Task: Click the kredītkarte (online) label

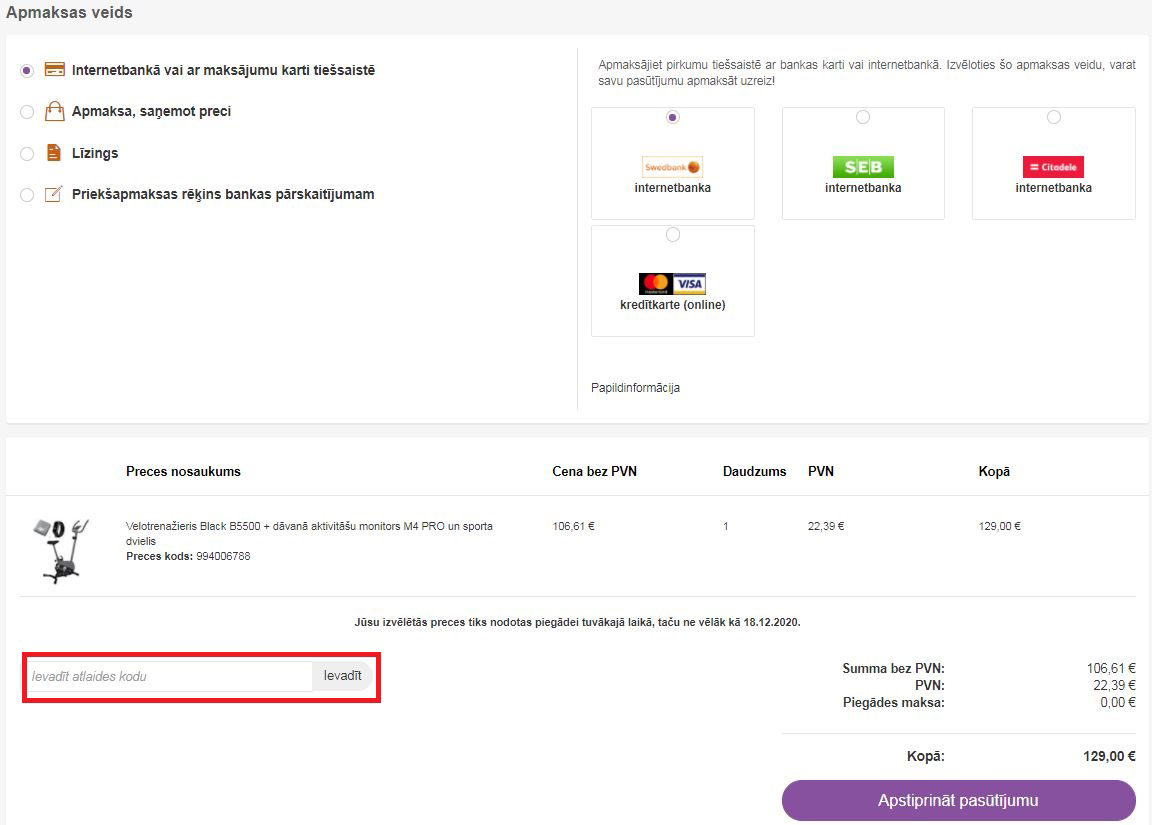Action: click(672, 305)
